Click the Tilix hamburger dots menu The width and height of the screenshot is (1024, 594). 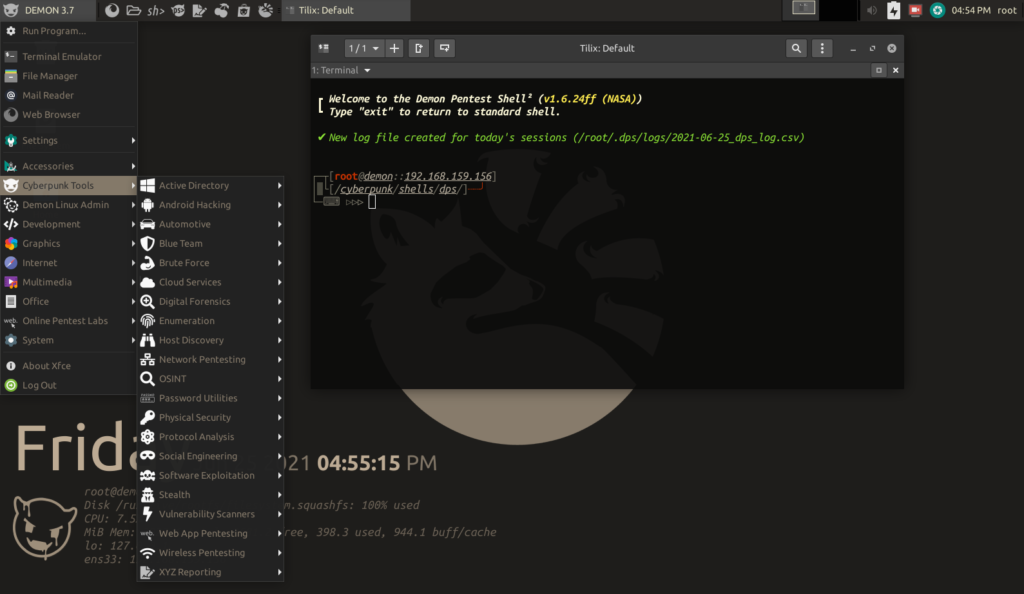[822, 48]
